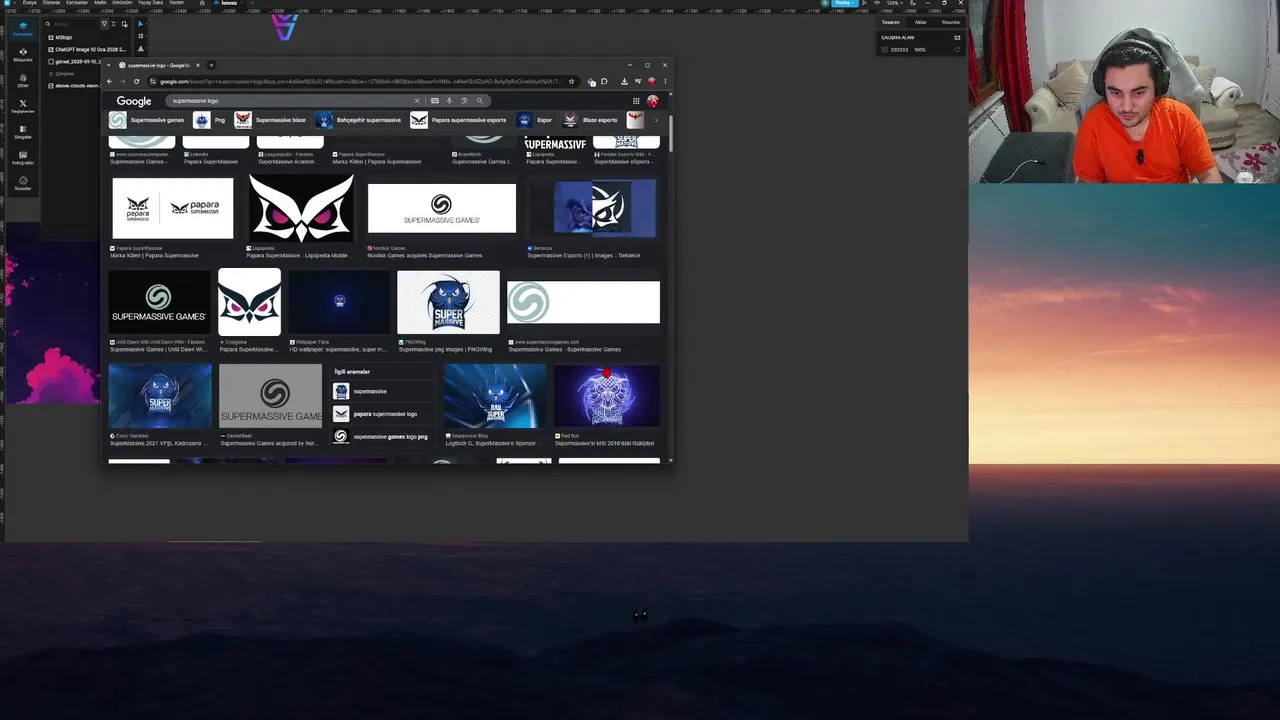1280x720 pixels.
Task: Click the 333333 workspace color swatch
Action: pos(885,50)
